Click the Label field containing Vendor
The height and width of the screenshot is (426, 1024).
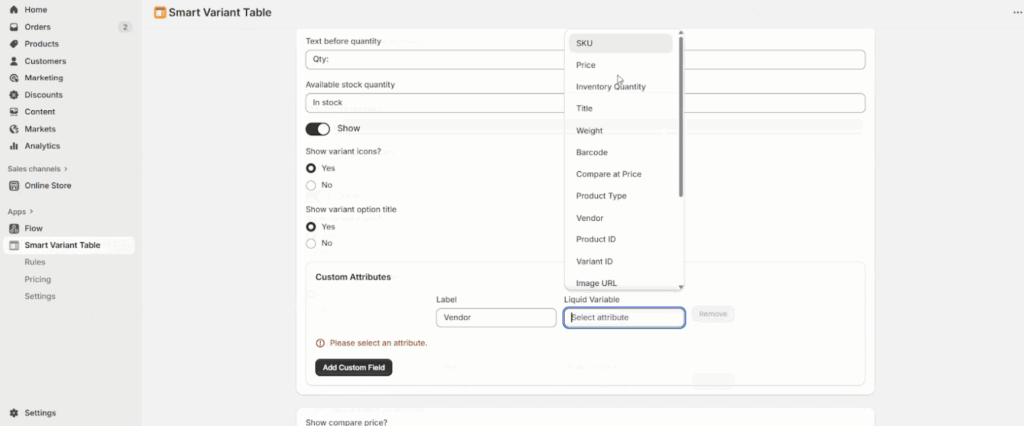496,317
